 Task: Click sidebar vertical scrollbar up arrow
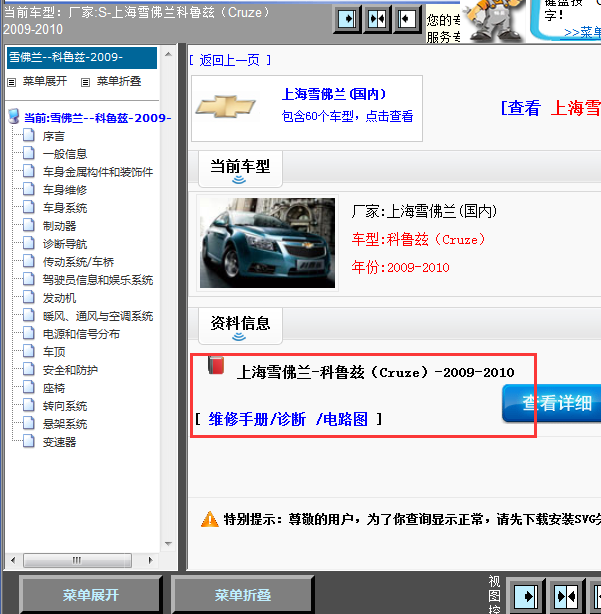coord(168,54)
